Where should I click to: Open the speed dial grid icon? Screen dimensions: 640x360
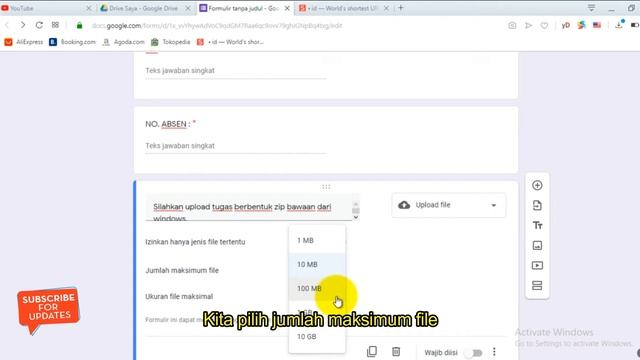click(55, 25)
